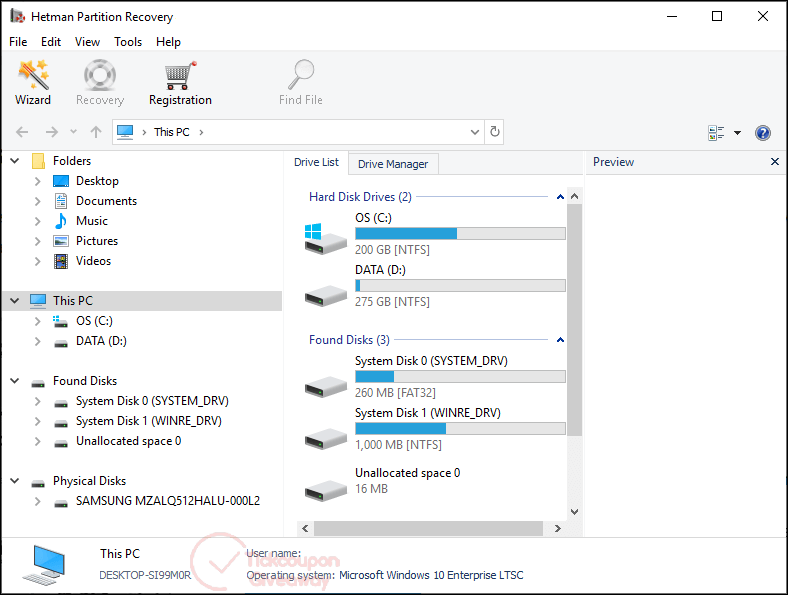Screen dimensions: 788x595
Task: Collapse the This PC tree node
Action: pyautogui.click(x=15, y=301)
